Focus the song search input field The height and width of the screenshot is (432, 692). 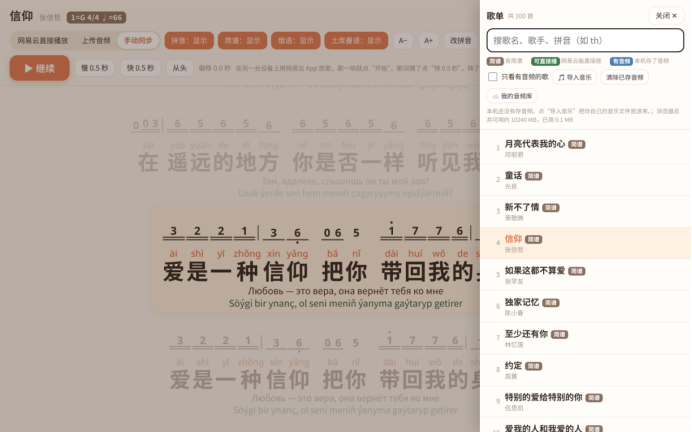(x=585, y=41)
